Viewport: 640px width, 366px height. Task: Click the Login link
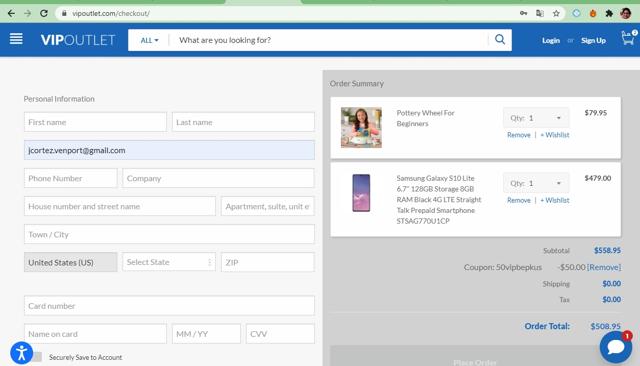551,40
